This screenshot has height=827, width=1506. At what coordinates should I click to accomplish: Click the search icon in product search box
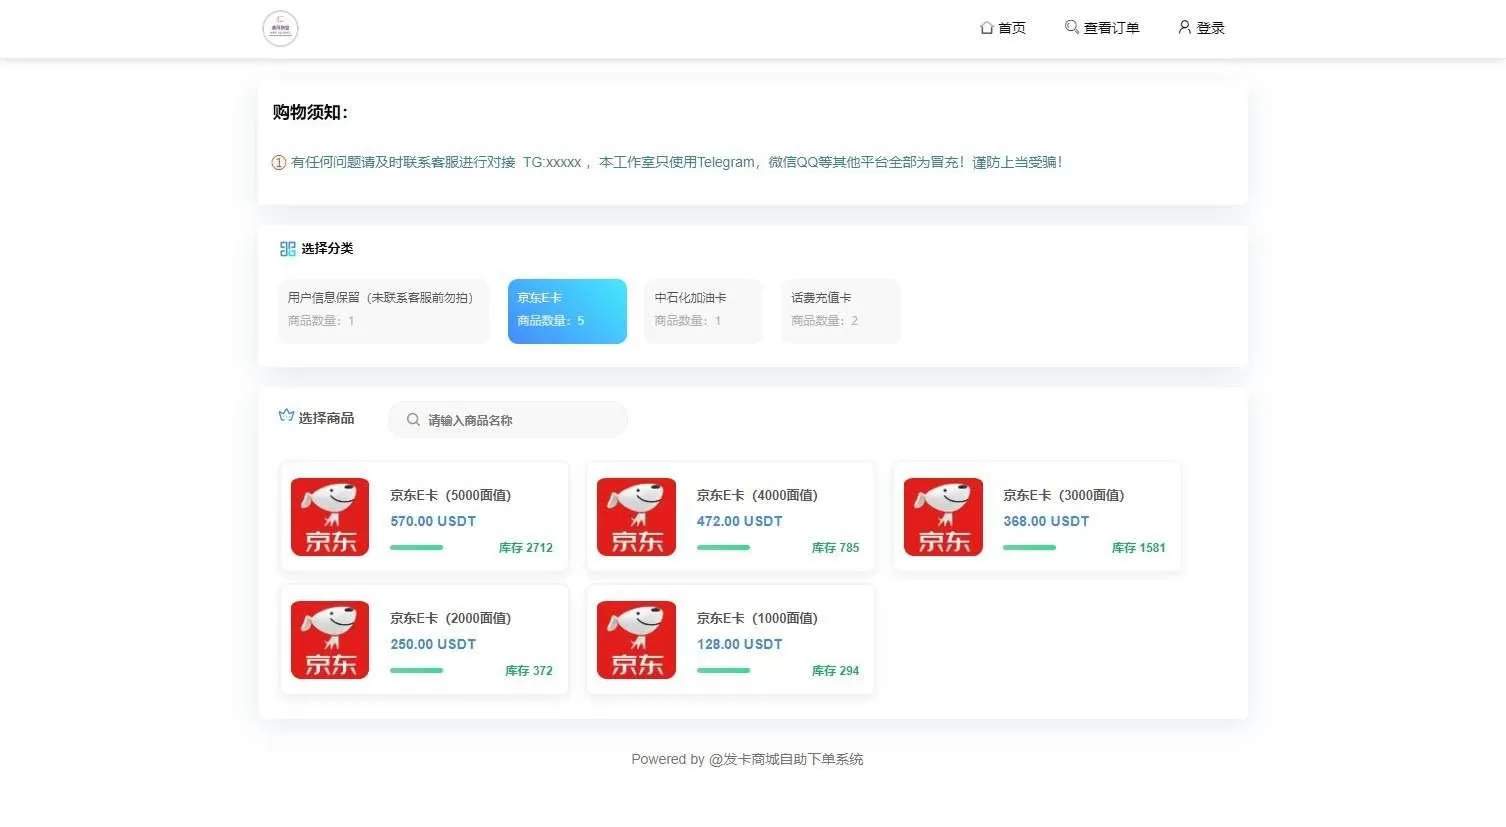[413, 420]
